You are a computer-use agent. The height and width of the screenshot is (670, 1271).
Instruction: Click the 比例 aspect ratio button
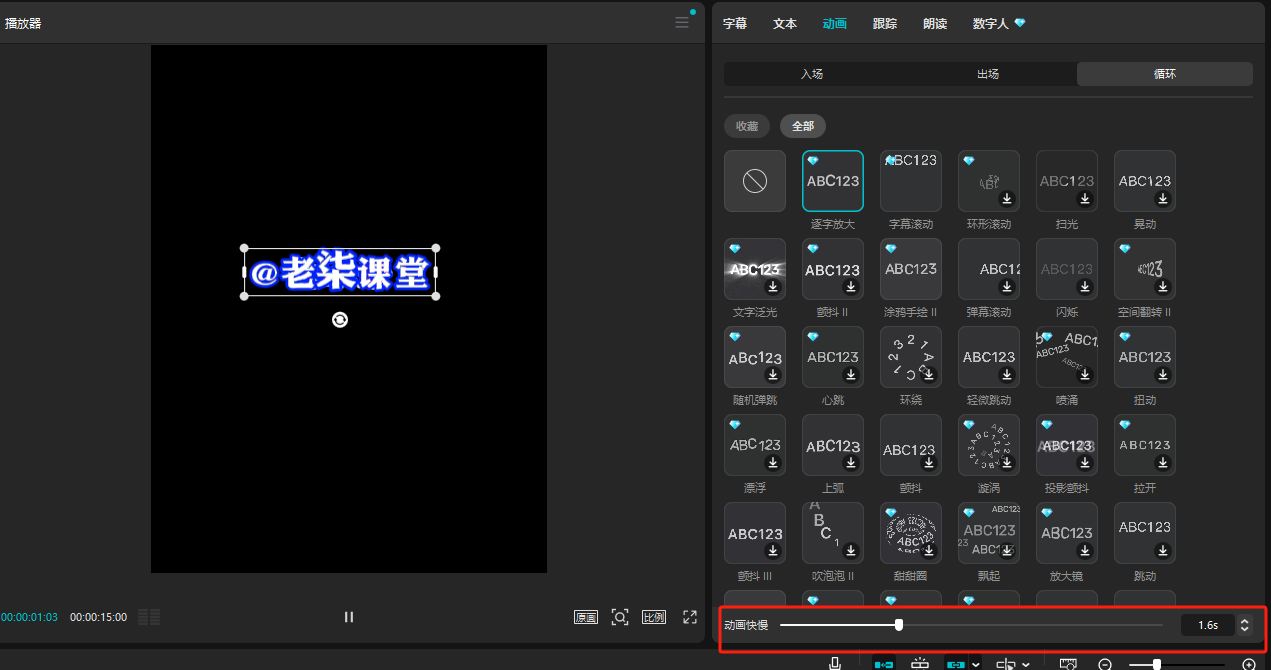(654, 617)
